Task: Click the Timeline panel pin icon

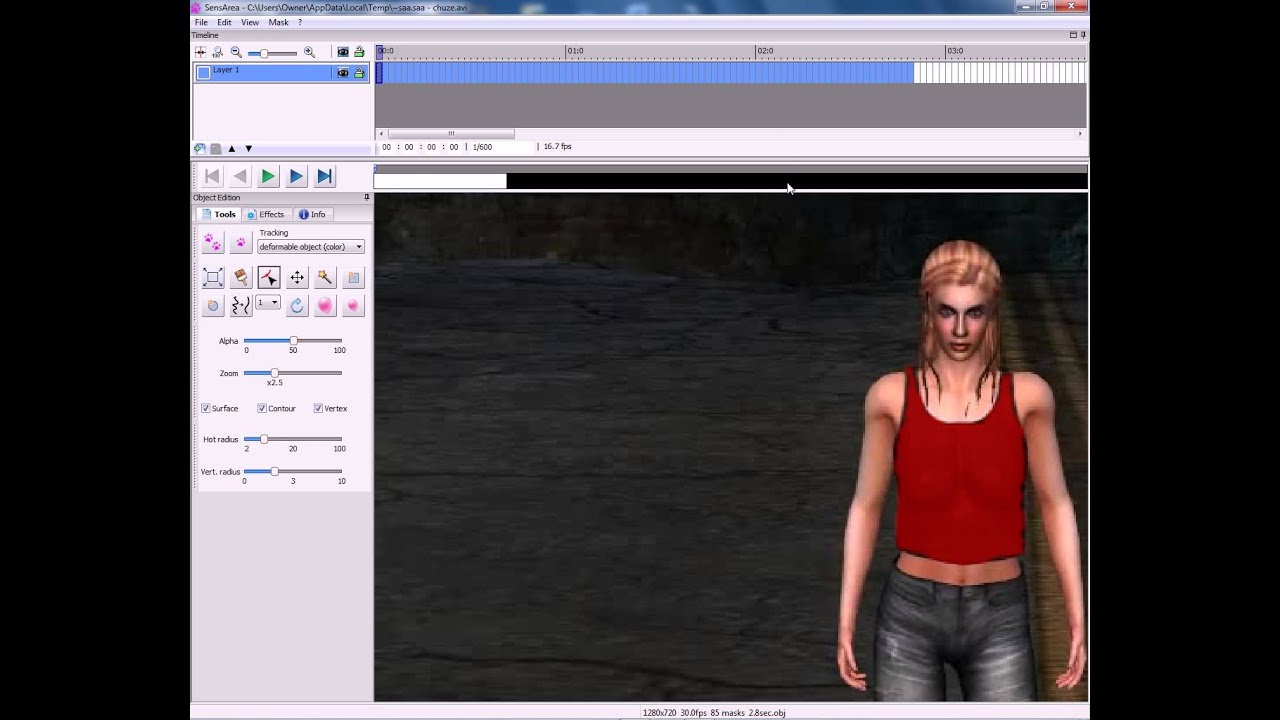Action: [1083, 35]
